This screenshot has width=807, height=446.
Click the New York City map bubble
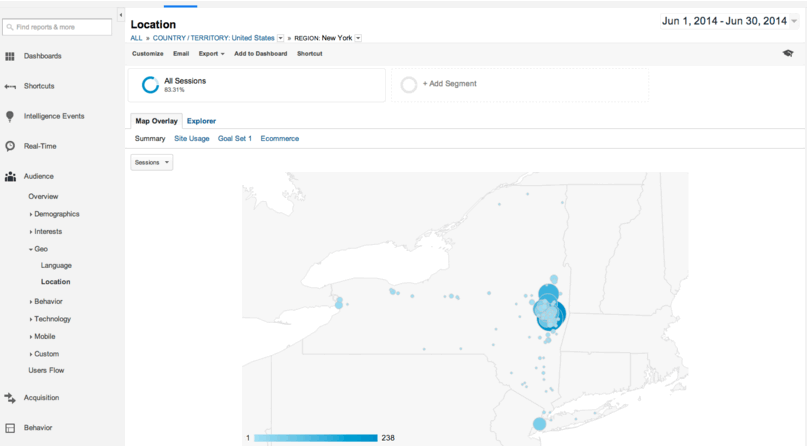pos(539,424)
